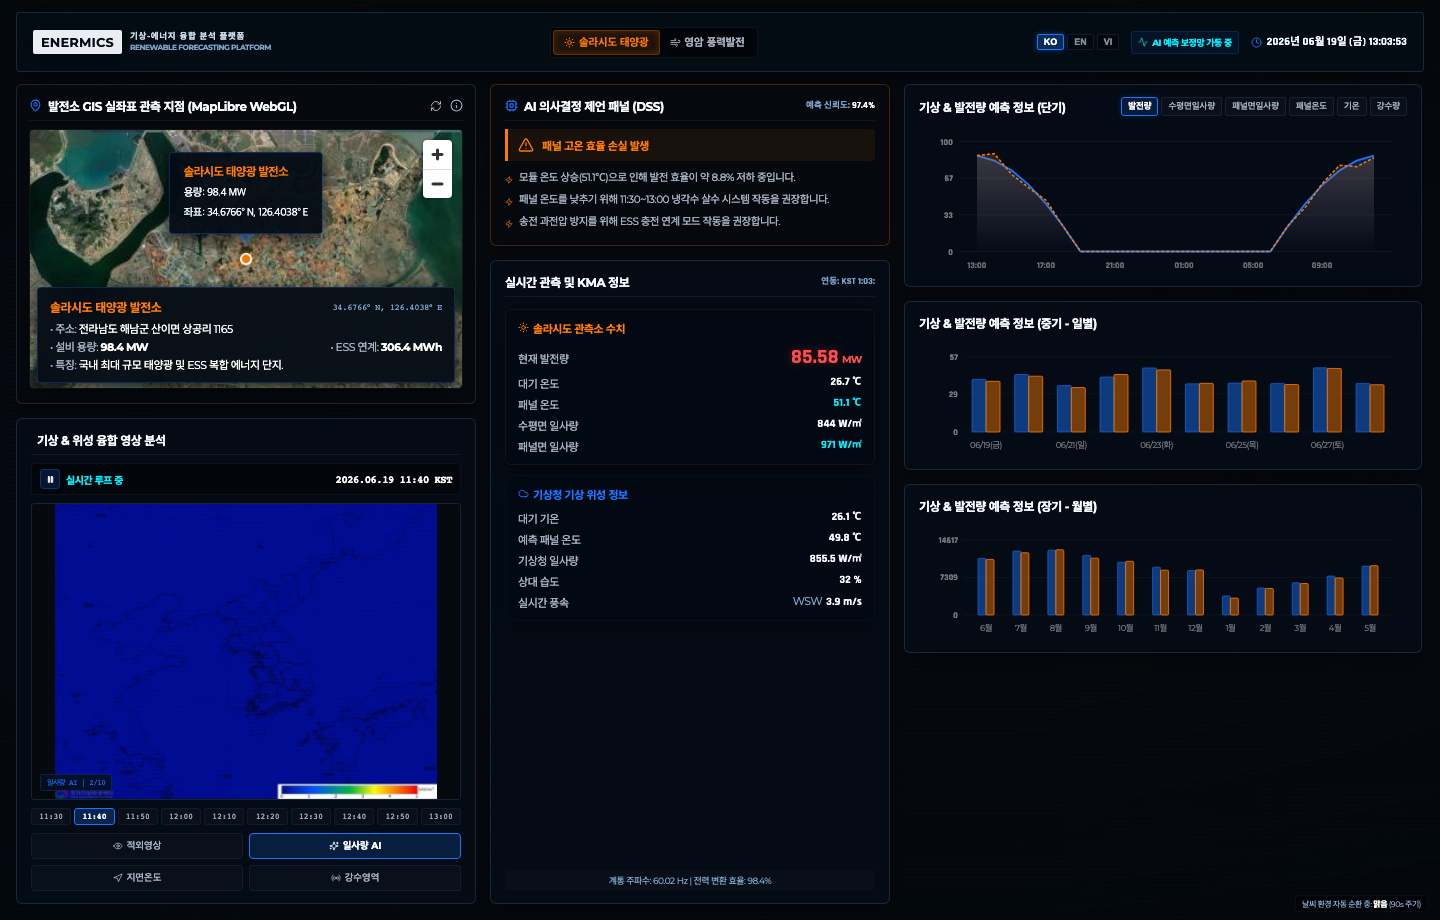This screenshot has height=920, width=1440.
Task: Show 지면온도 ground temperature layer
Action: (x=137, y=878)
